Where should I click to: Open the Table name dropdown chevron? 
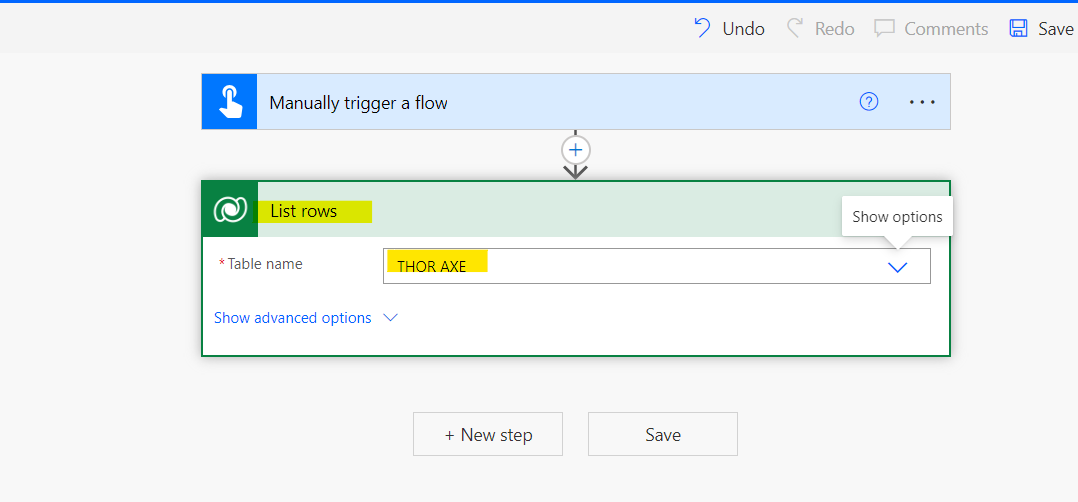coord(897,268)
